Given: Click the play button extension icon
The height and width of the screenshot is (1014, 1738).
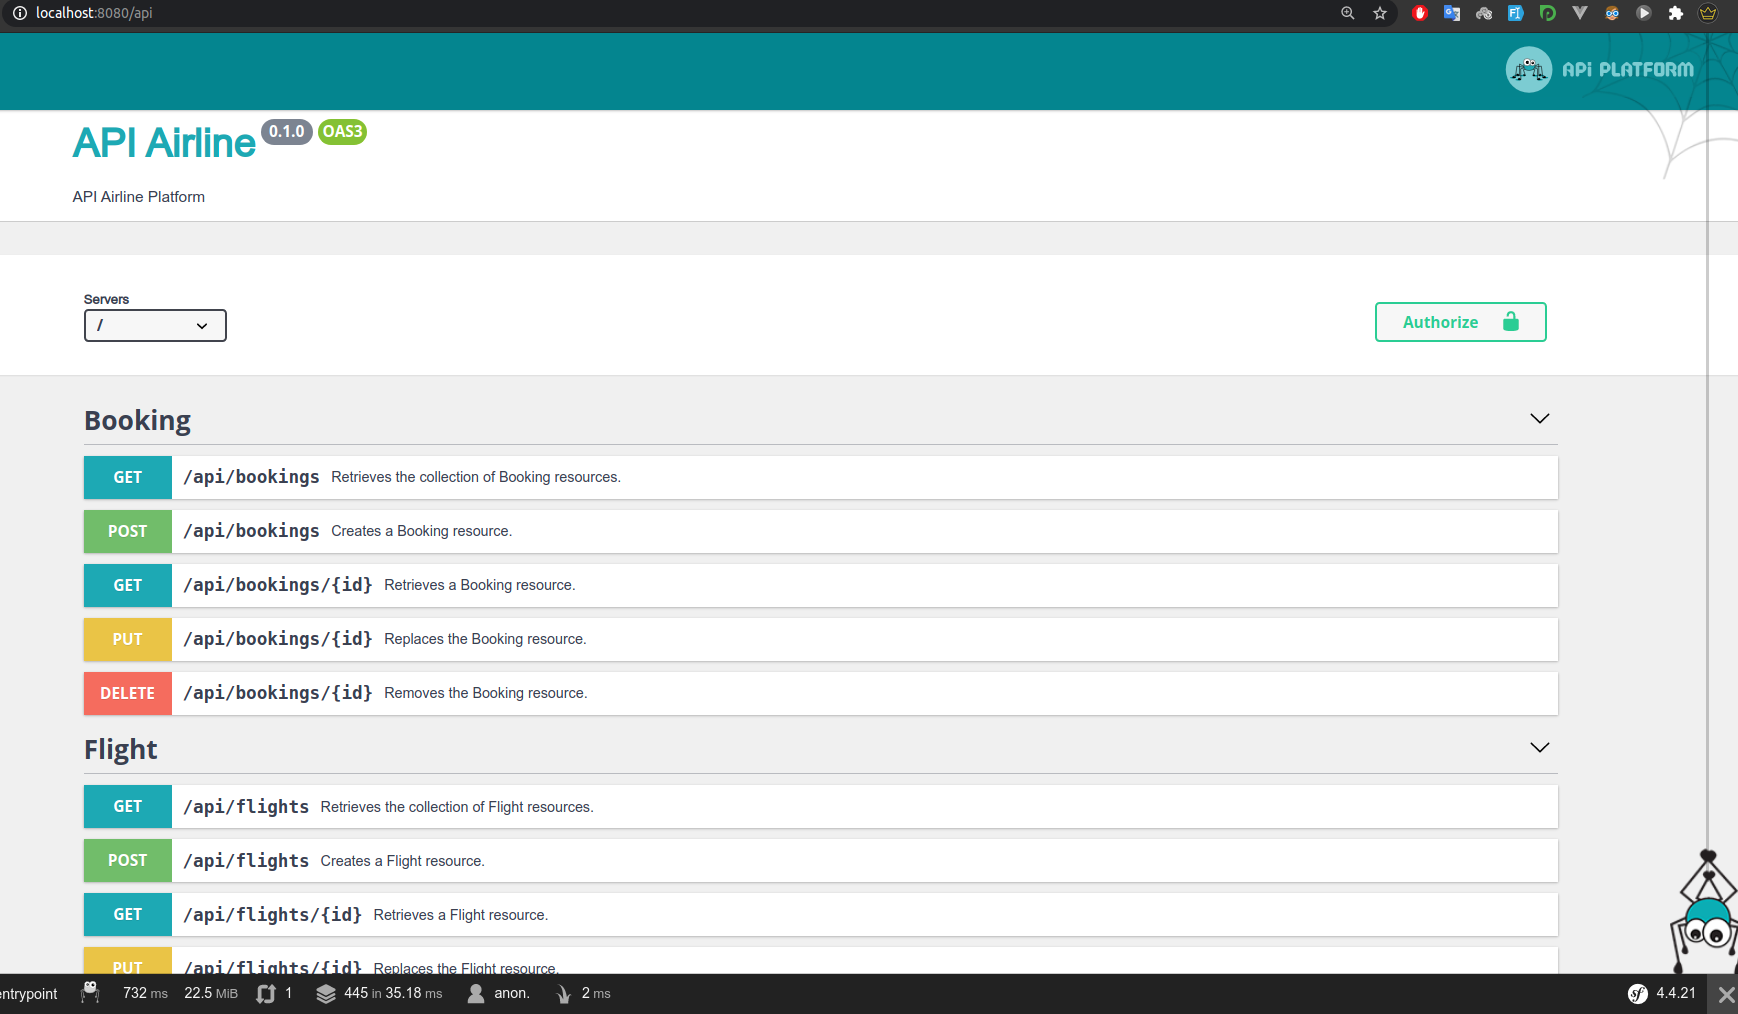Looking at the screenshot, I should pyautogui.click(x=1644, y=13).
